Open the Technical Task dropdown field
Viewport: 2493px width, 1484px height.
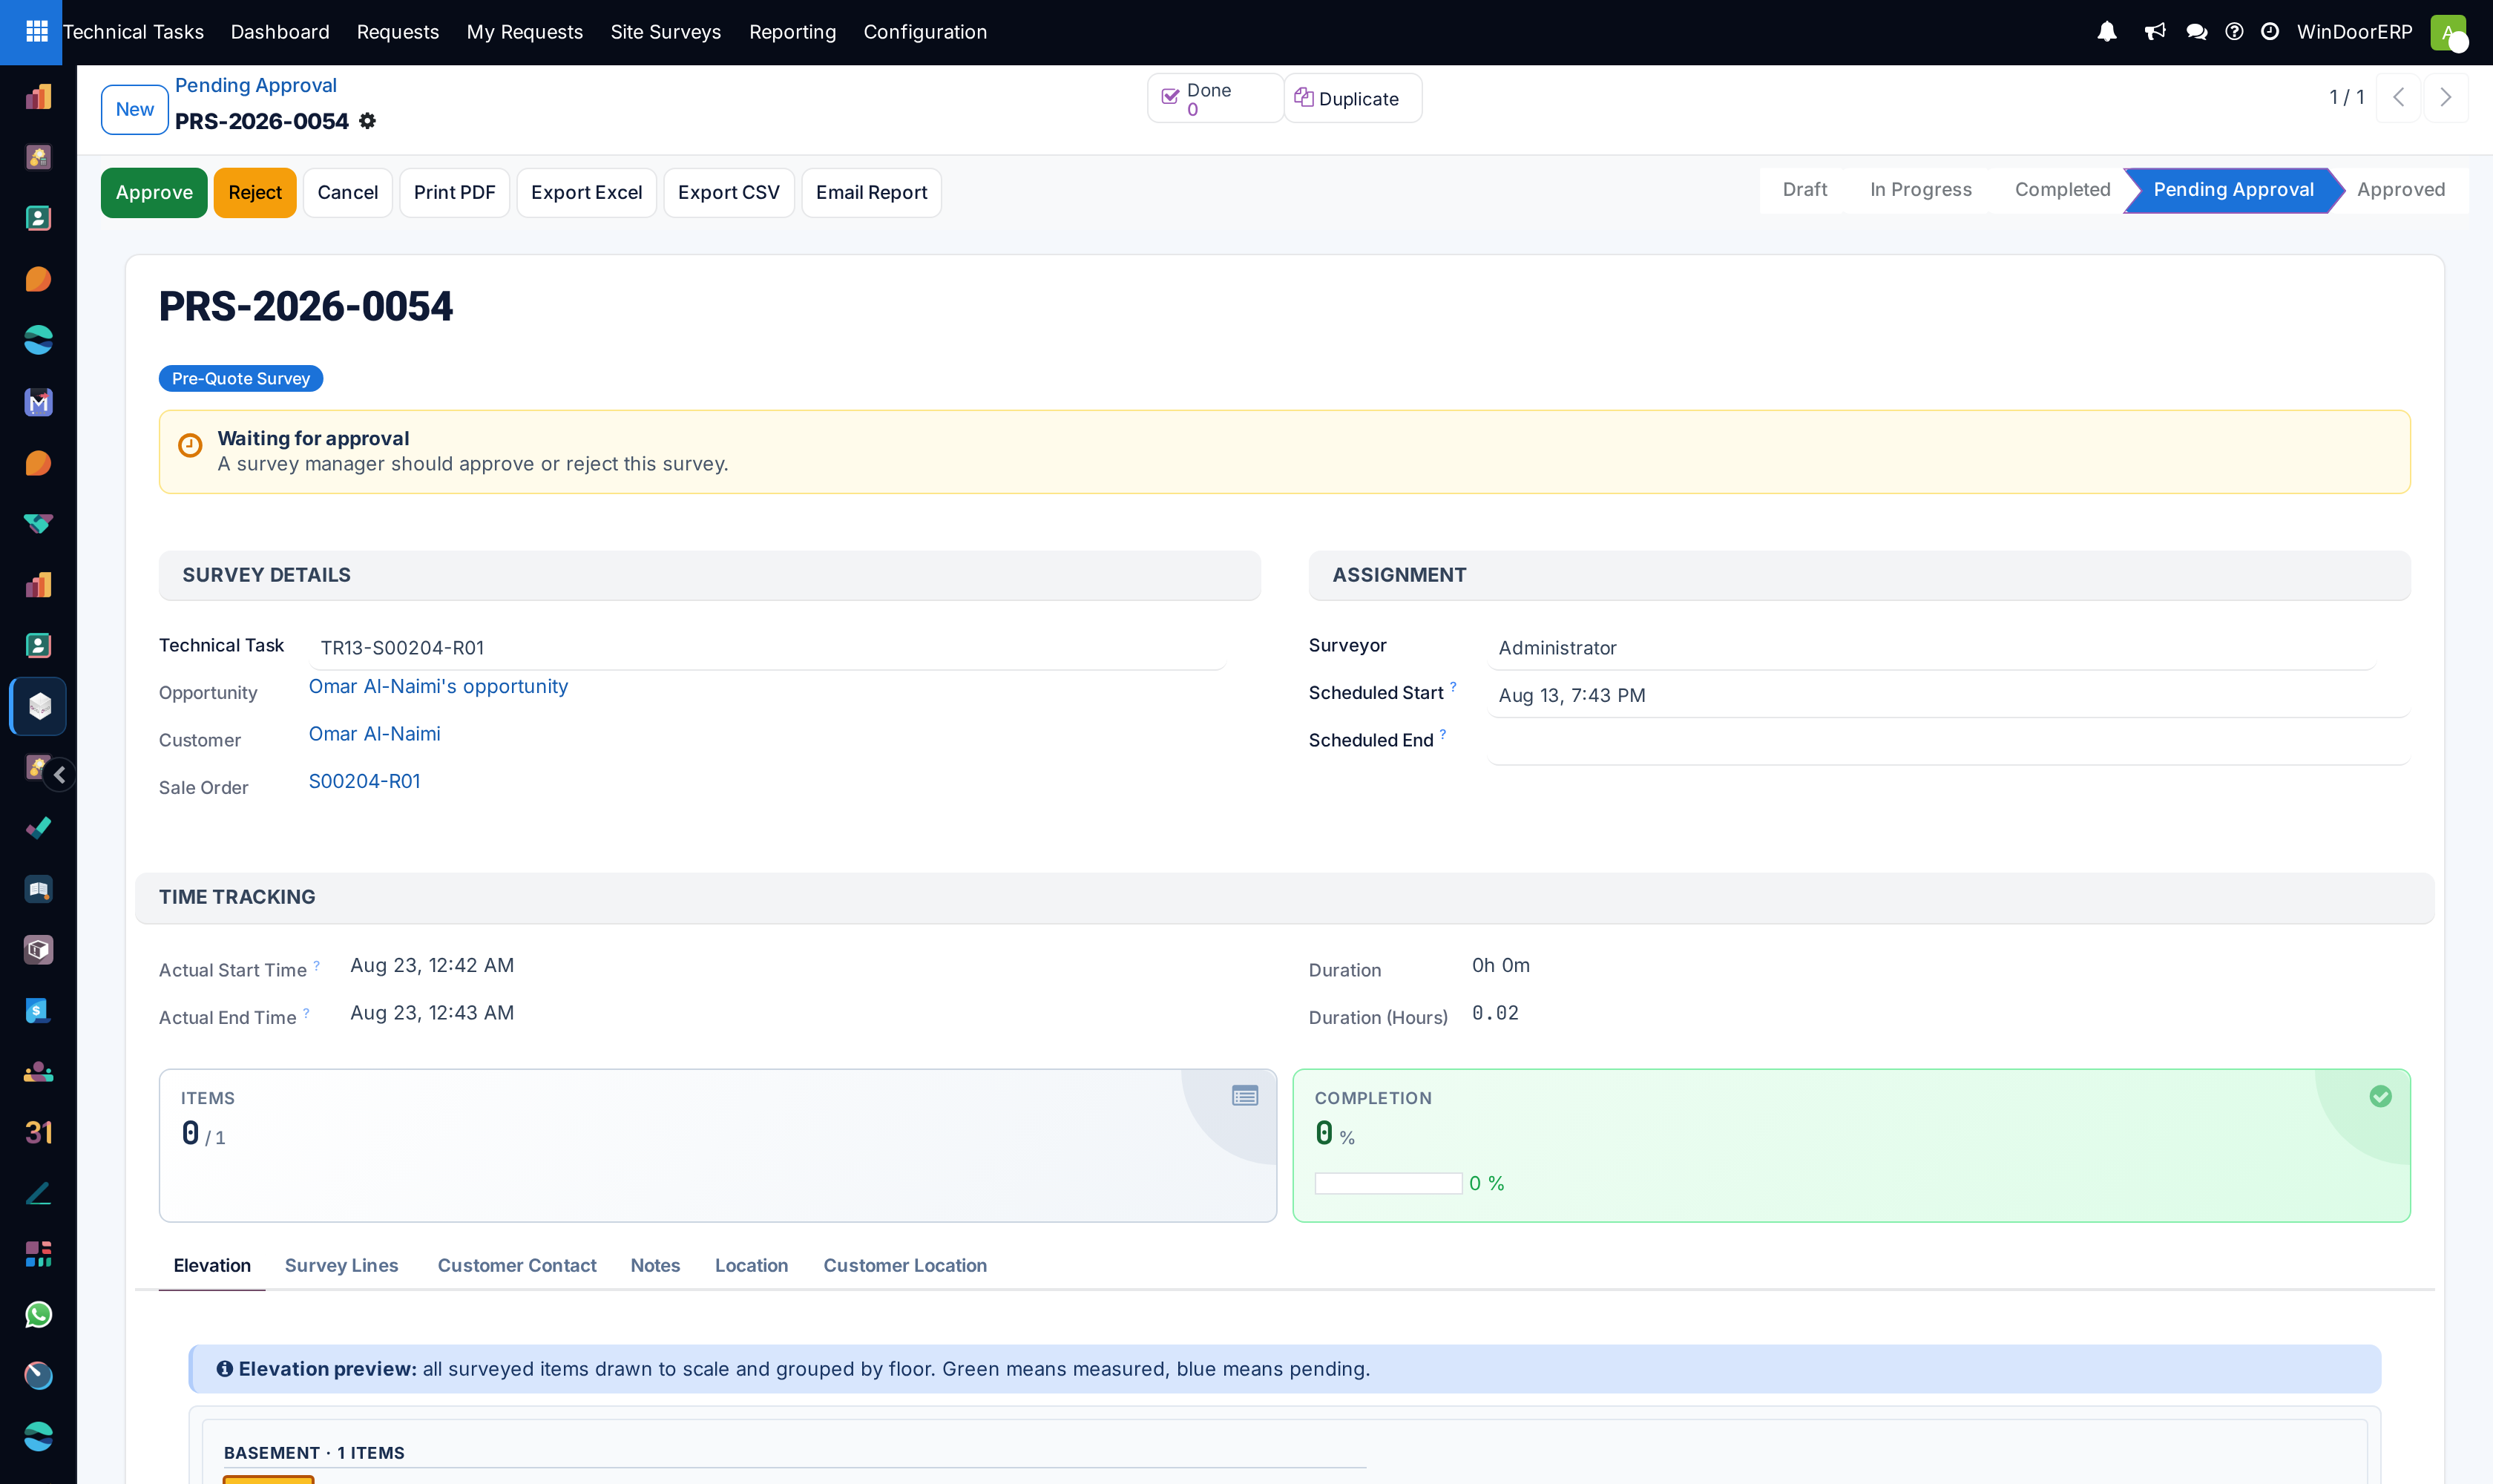point(766,648)
